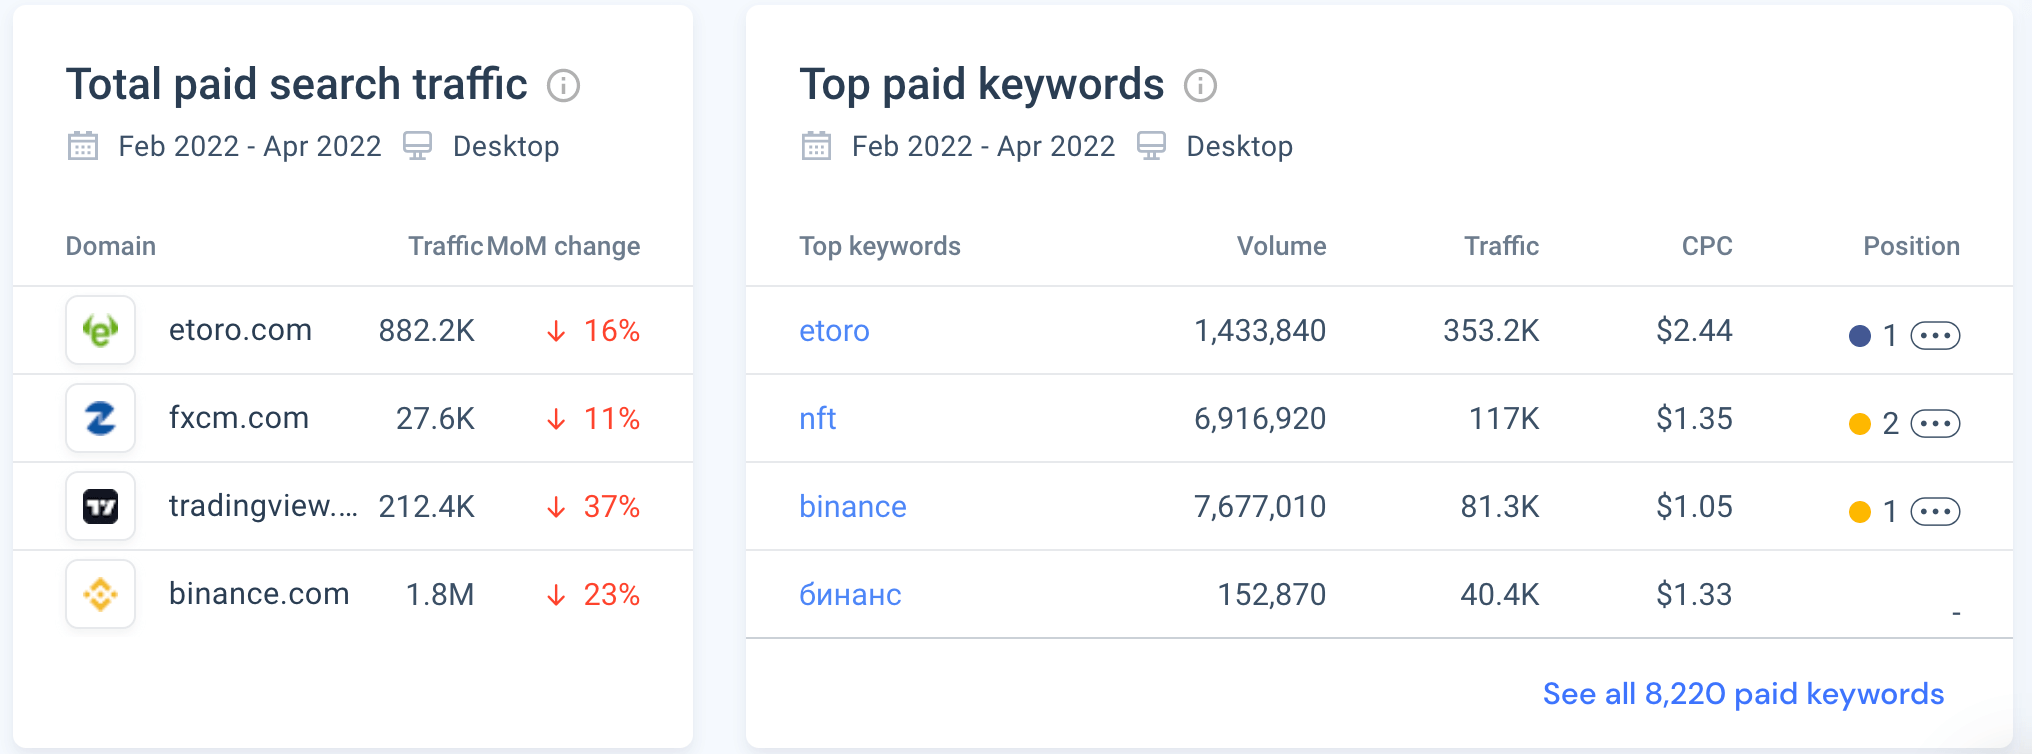Click the binance.com favicon logo
Screen dimensions: 2032x754
(100, 594)
